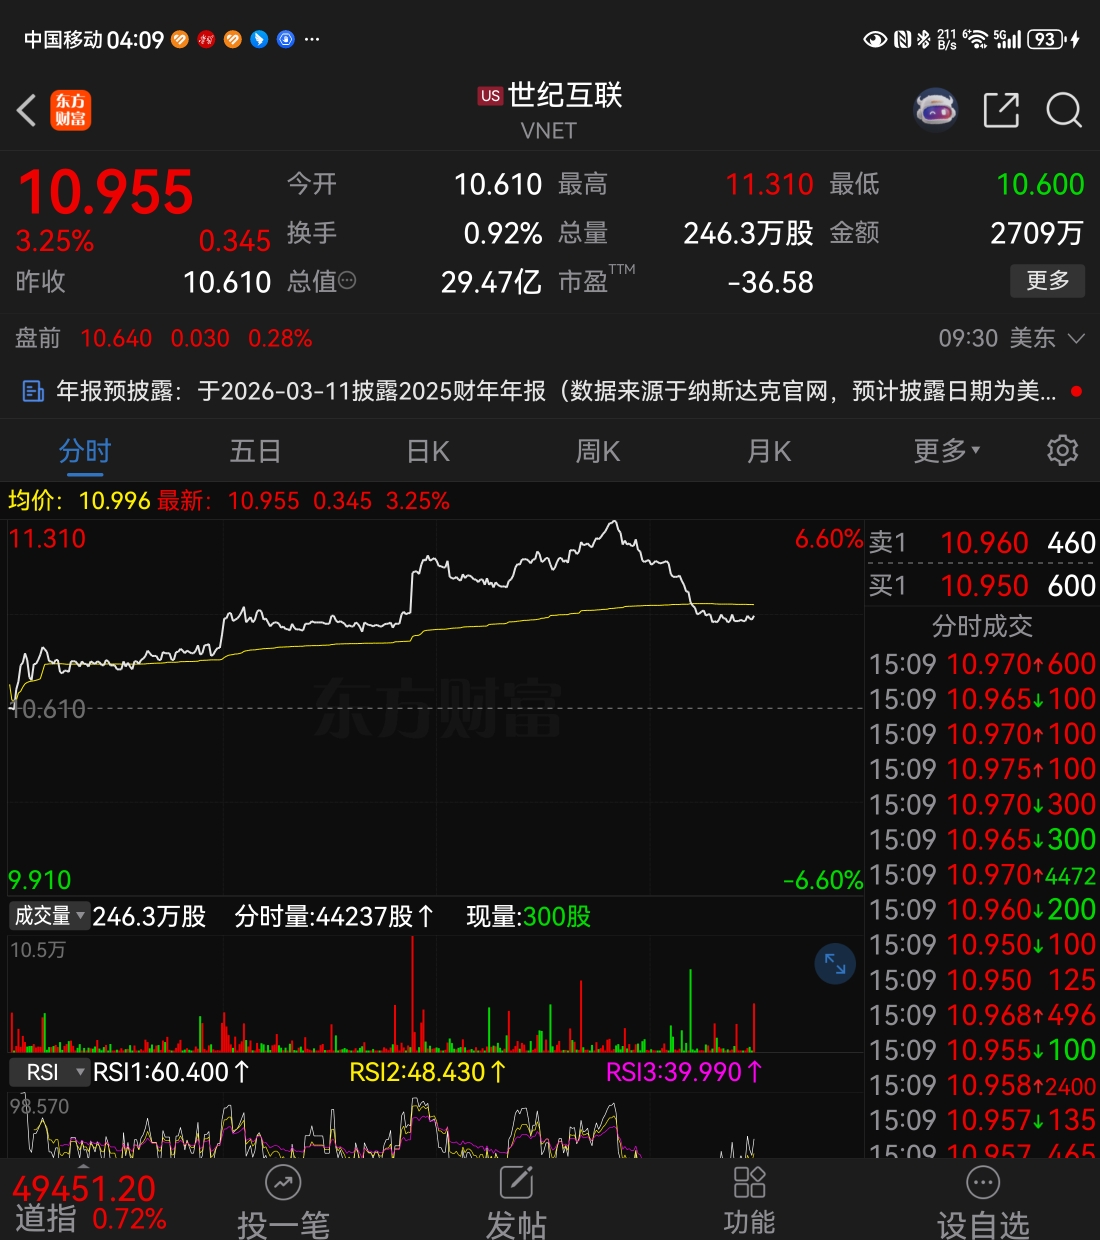Tap the 分时成交 heading

point(982,627)
